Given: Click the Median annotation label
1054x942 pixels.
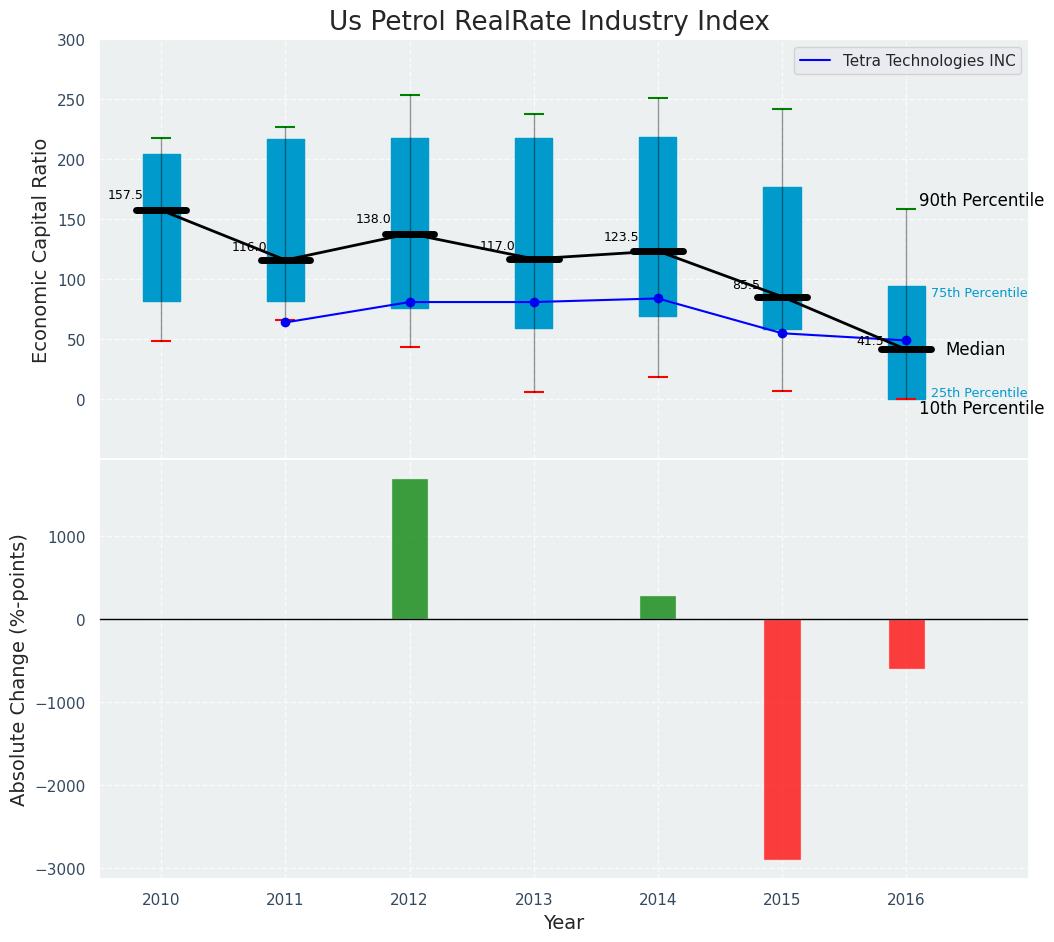Looking at the screenshot, I should 975,349.
